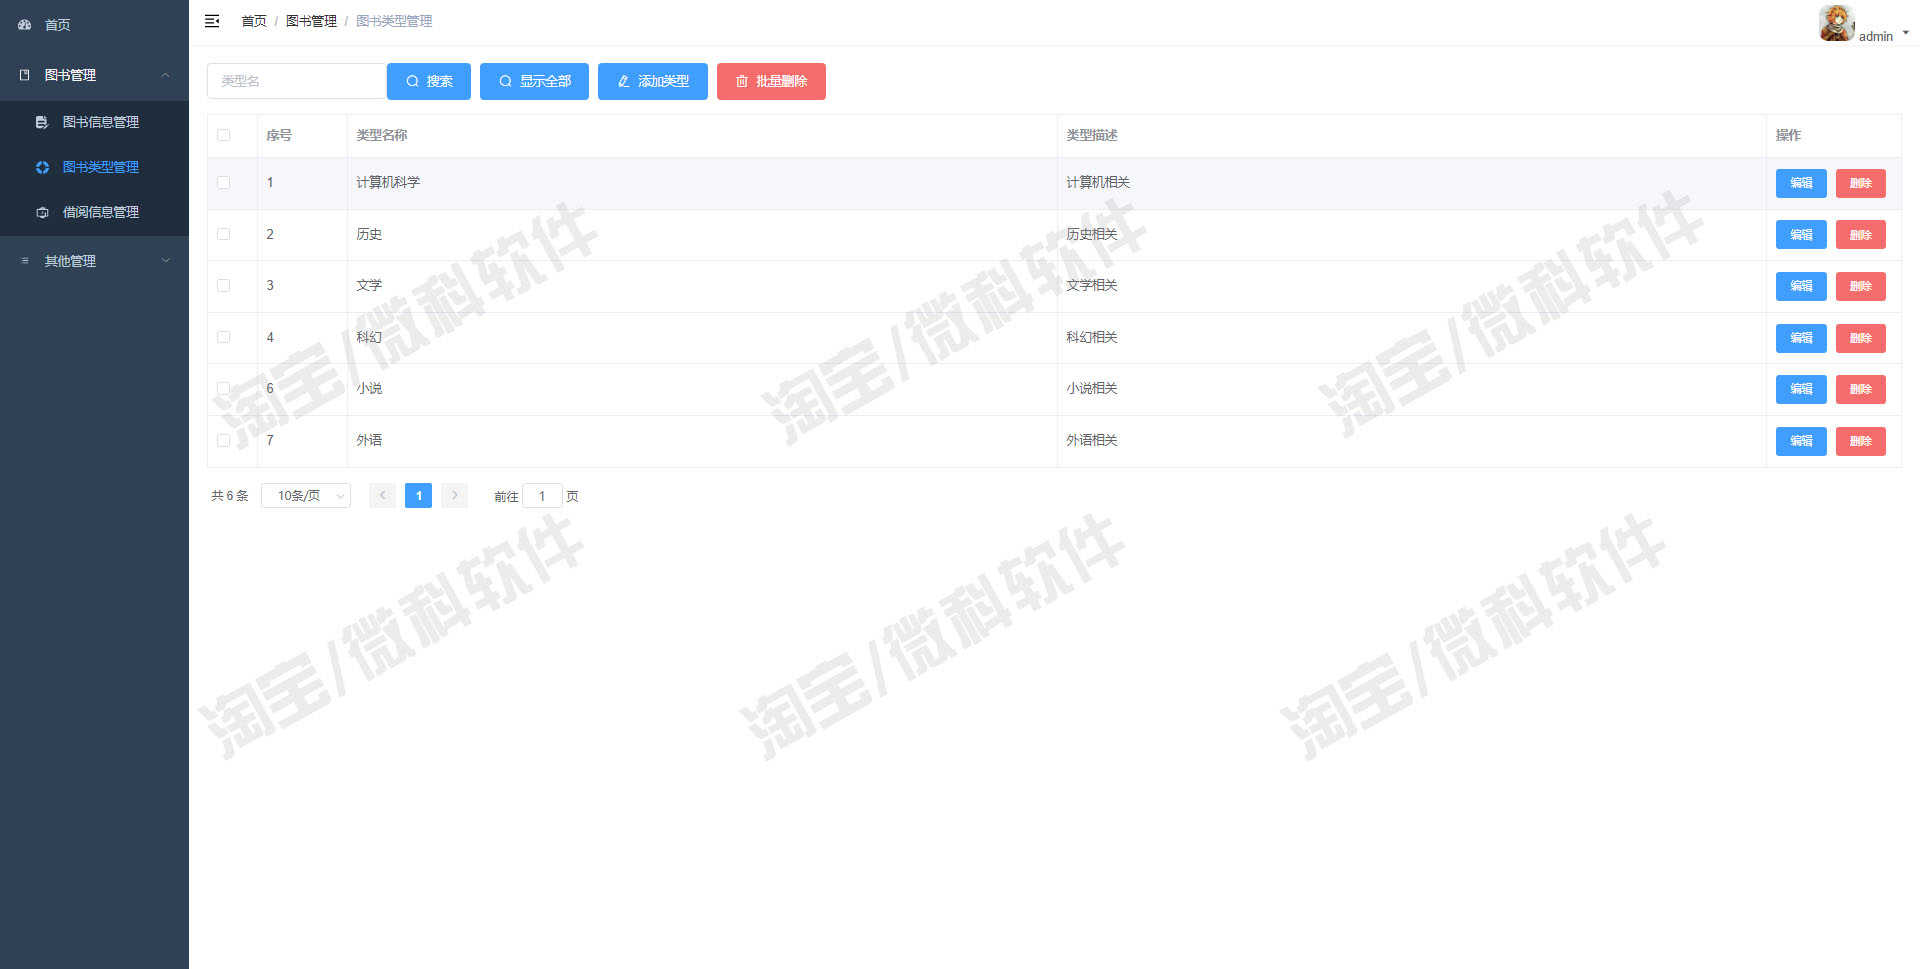Screen dimensions: 1920x969
Task: Edit the 计算机科学 row
Action: click(x=1801, y=183)
